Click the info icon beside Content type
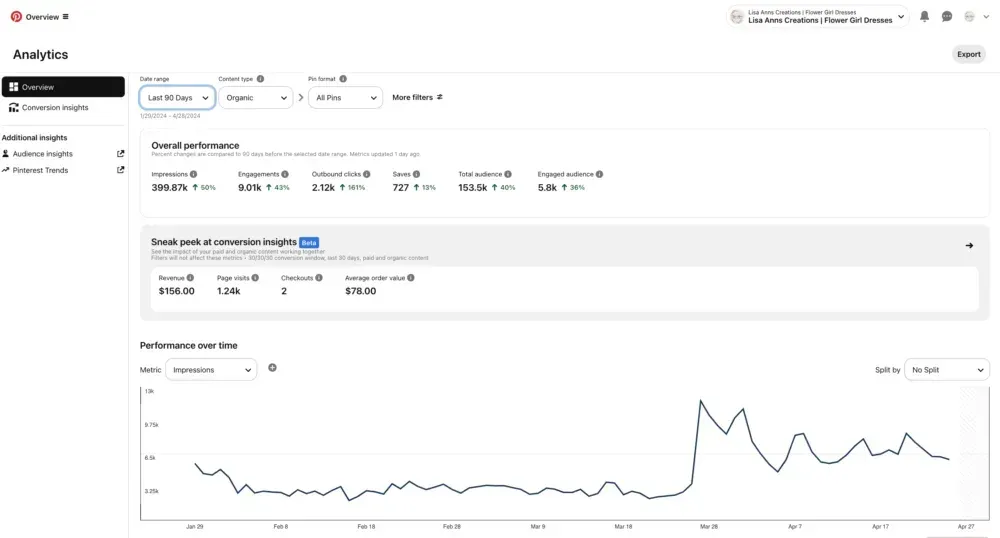The image size is (1000, 538). point(260,79)
